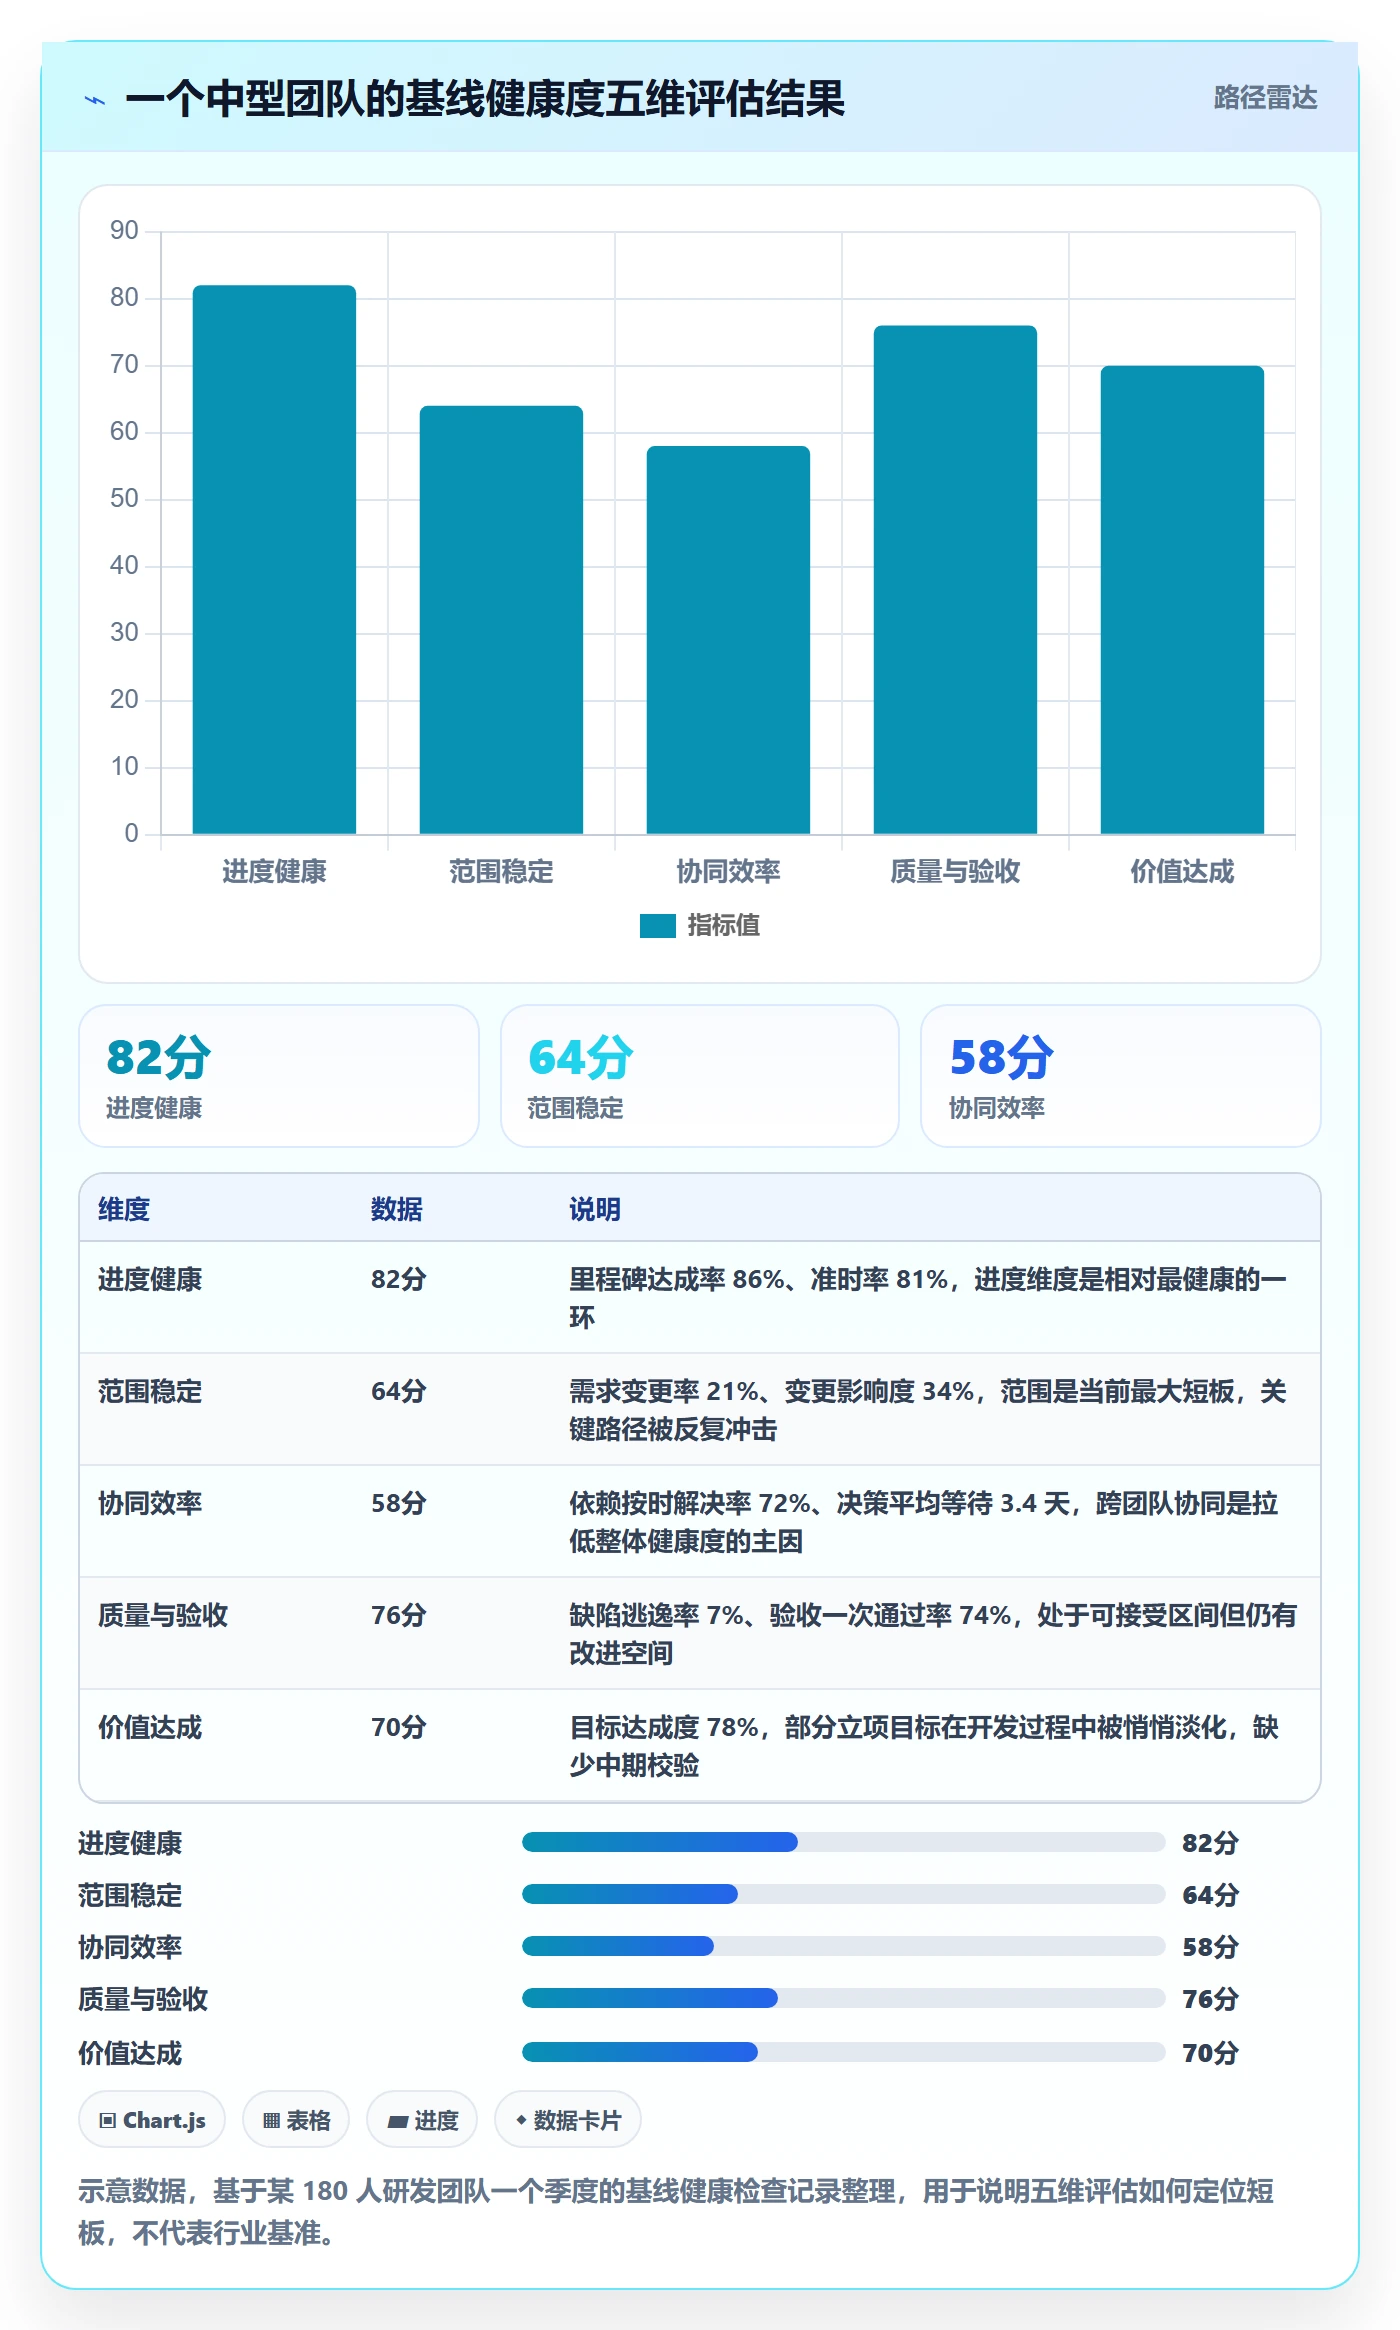
Task: Click the chart title 一个中型团队的基线健康度五维评估结果
Action: tap(485, 99)
